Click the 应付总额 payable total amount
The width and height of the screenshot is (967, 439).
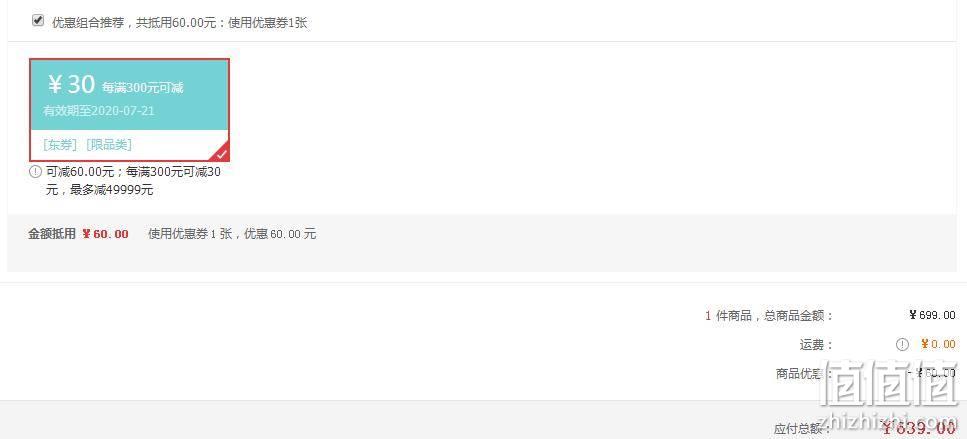coord(919,427)
